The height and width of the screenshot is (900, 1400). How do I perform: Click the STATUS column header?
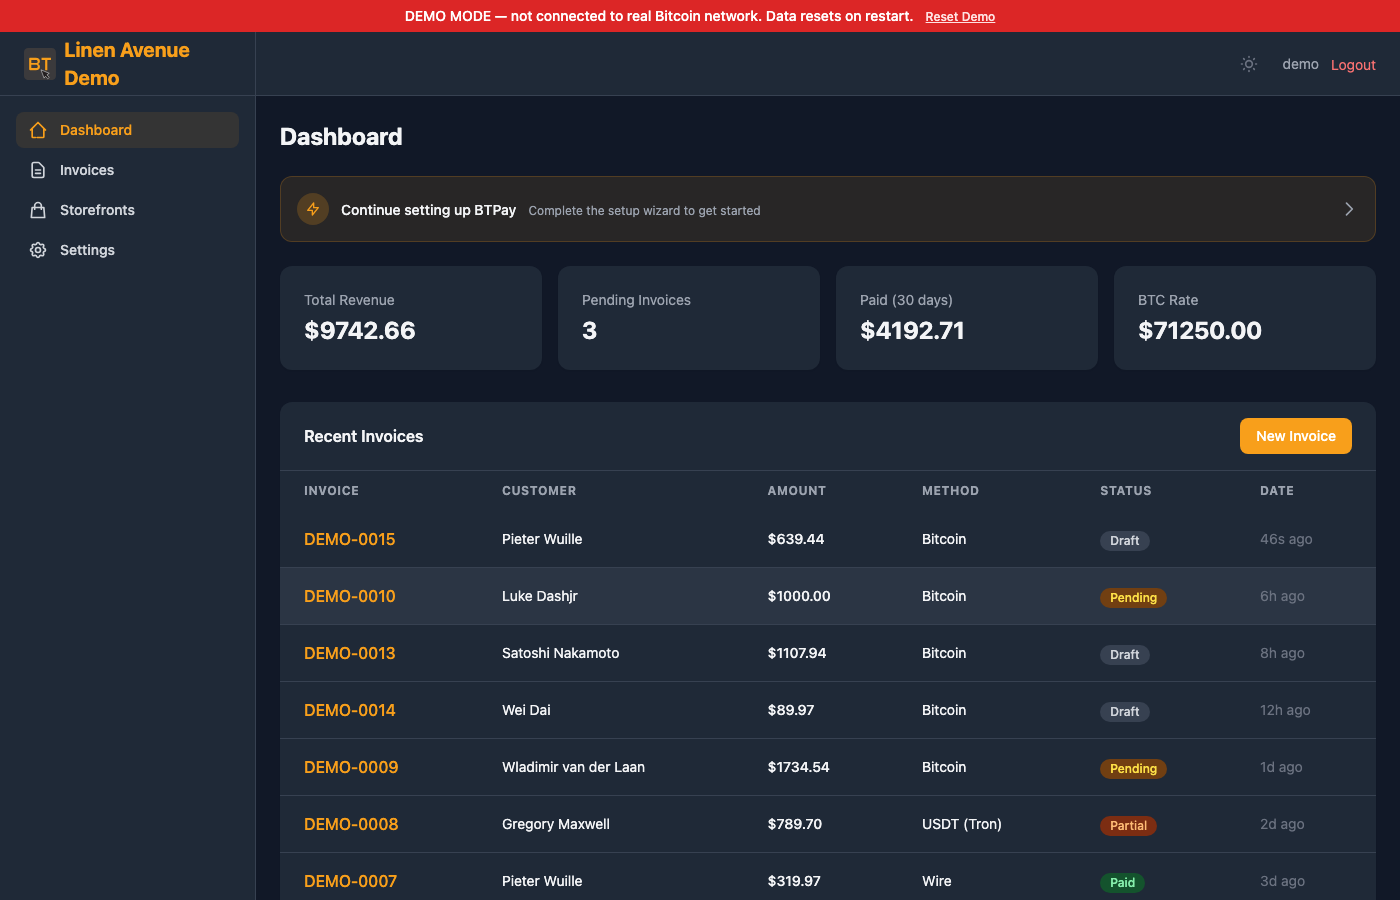[1126, 491]
